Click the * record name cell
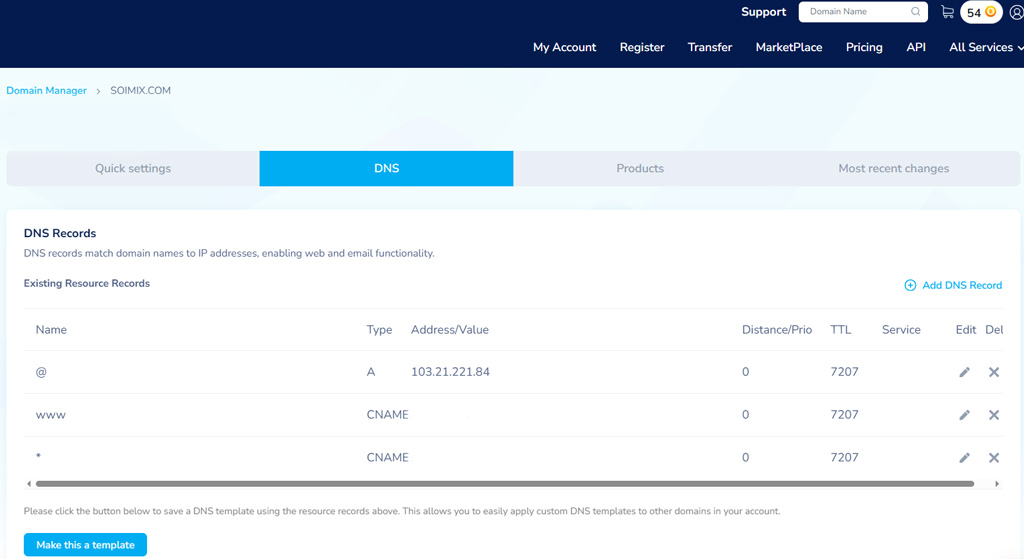Image resolution: width=1024 pixels, height=559 pixels. pos(39,456)
